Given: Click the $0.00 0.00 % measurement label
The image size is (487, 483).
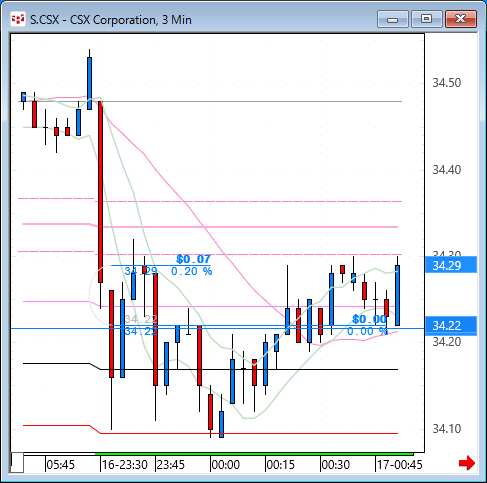Looking at the screenshot, I should pos(368,325).
